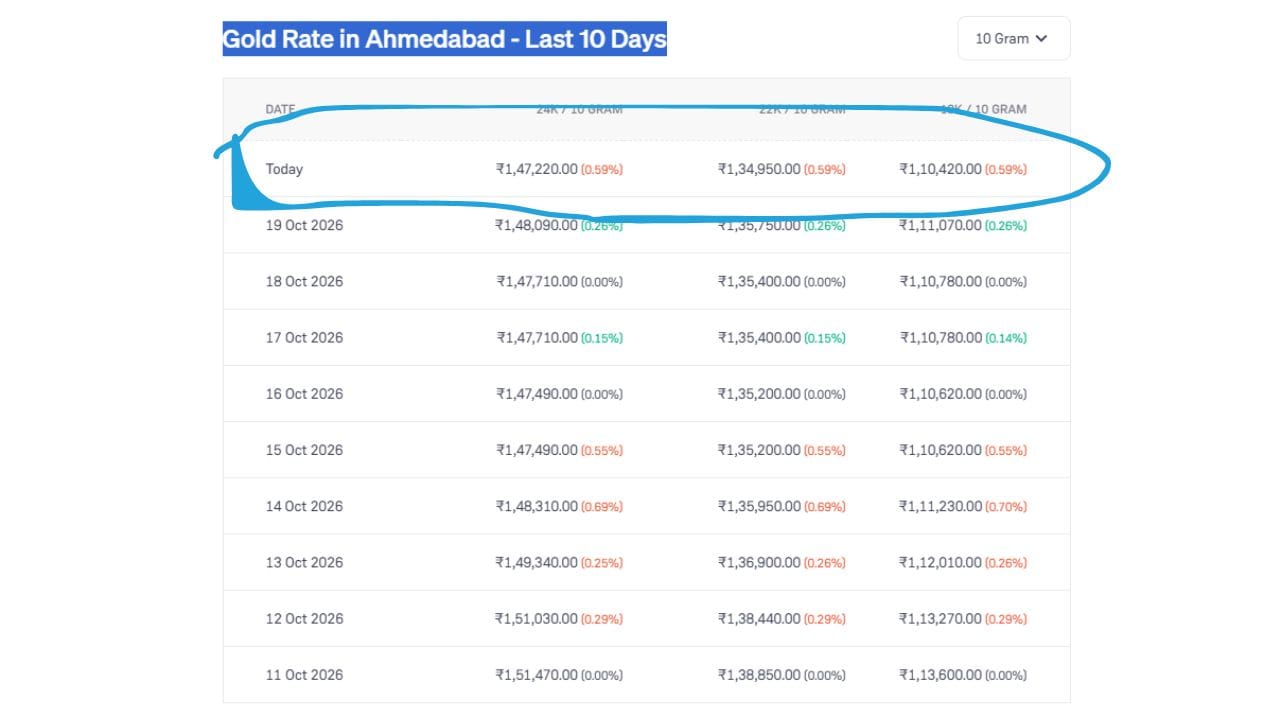Click 17 Oct 18K price ₹1,10,780.00
Image resolution: width=1280 pixels, height=720 pixels.
click(x=940, y=337)
